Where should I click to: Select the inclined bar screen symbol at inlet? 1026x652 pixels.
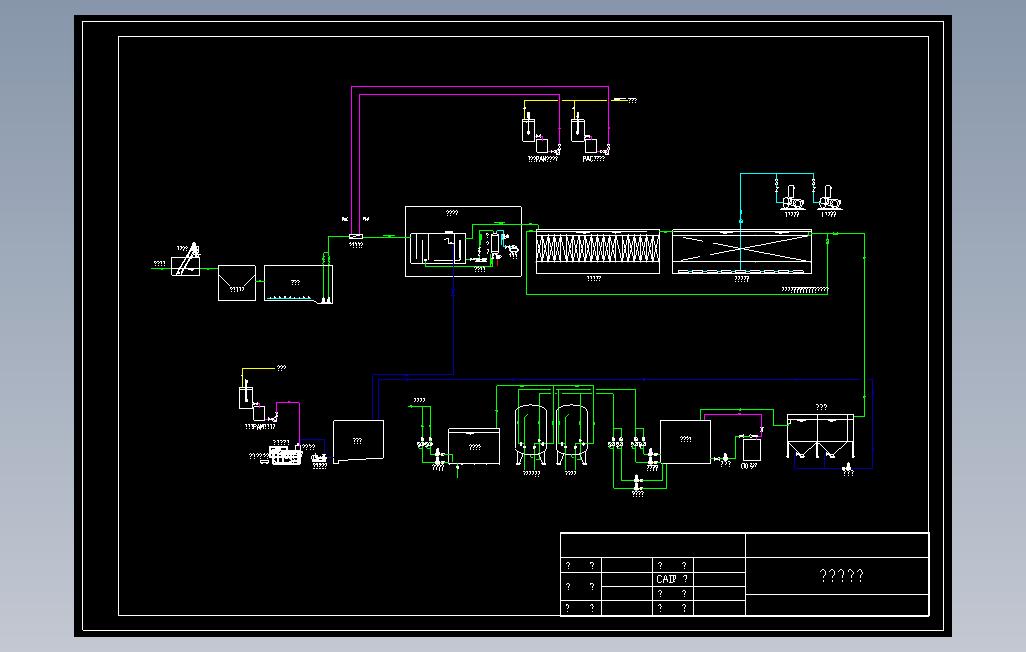point(186,261)
